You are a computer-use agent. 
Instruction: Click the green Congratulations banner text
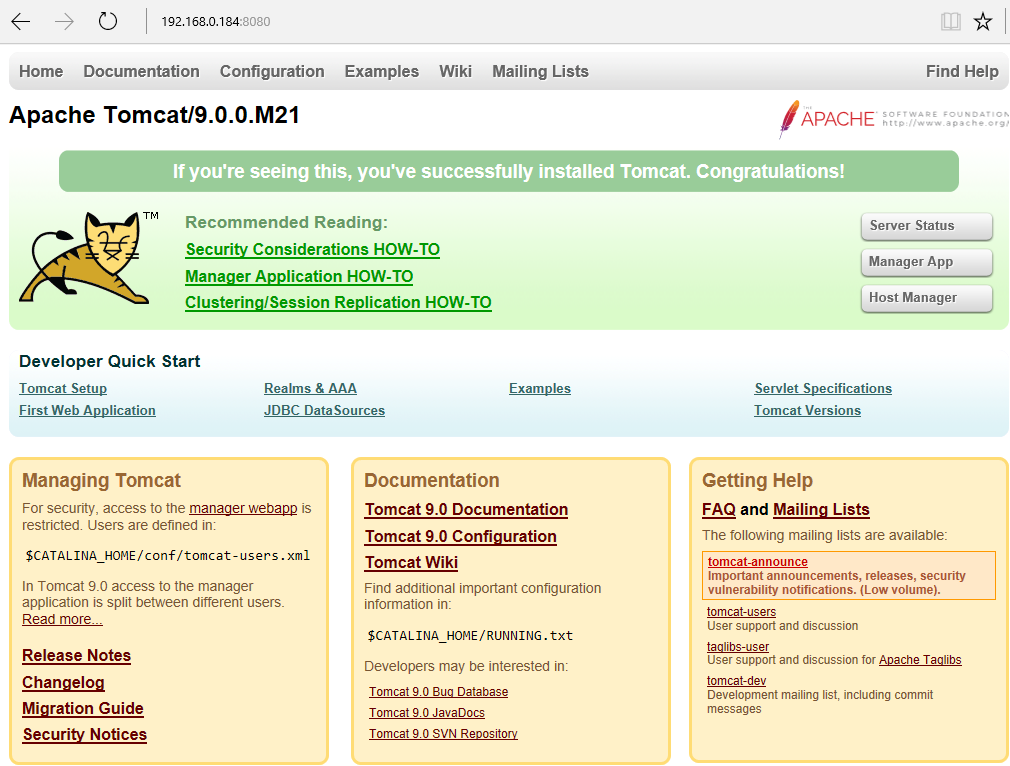click(508, 171)
